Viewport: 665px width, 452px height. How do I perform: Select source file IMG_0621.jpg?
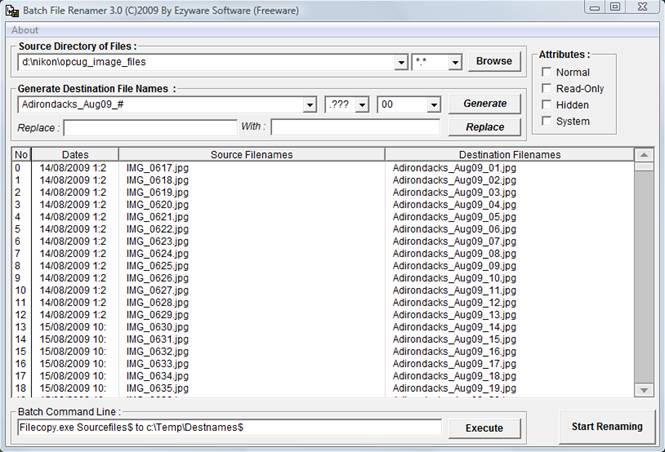coord(157,217)
